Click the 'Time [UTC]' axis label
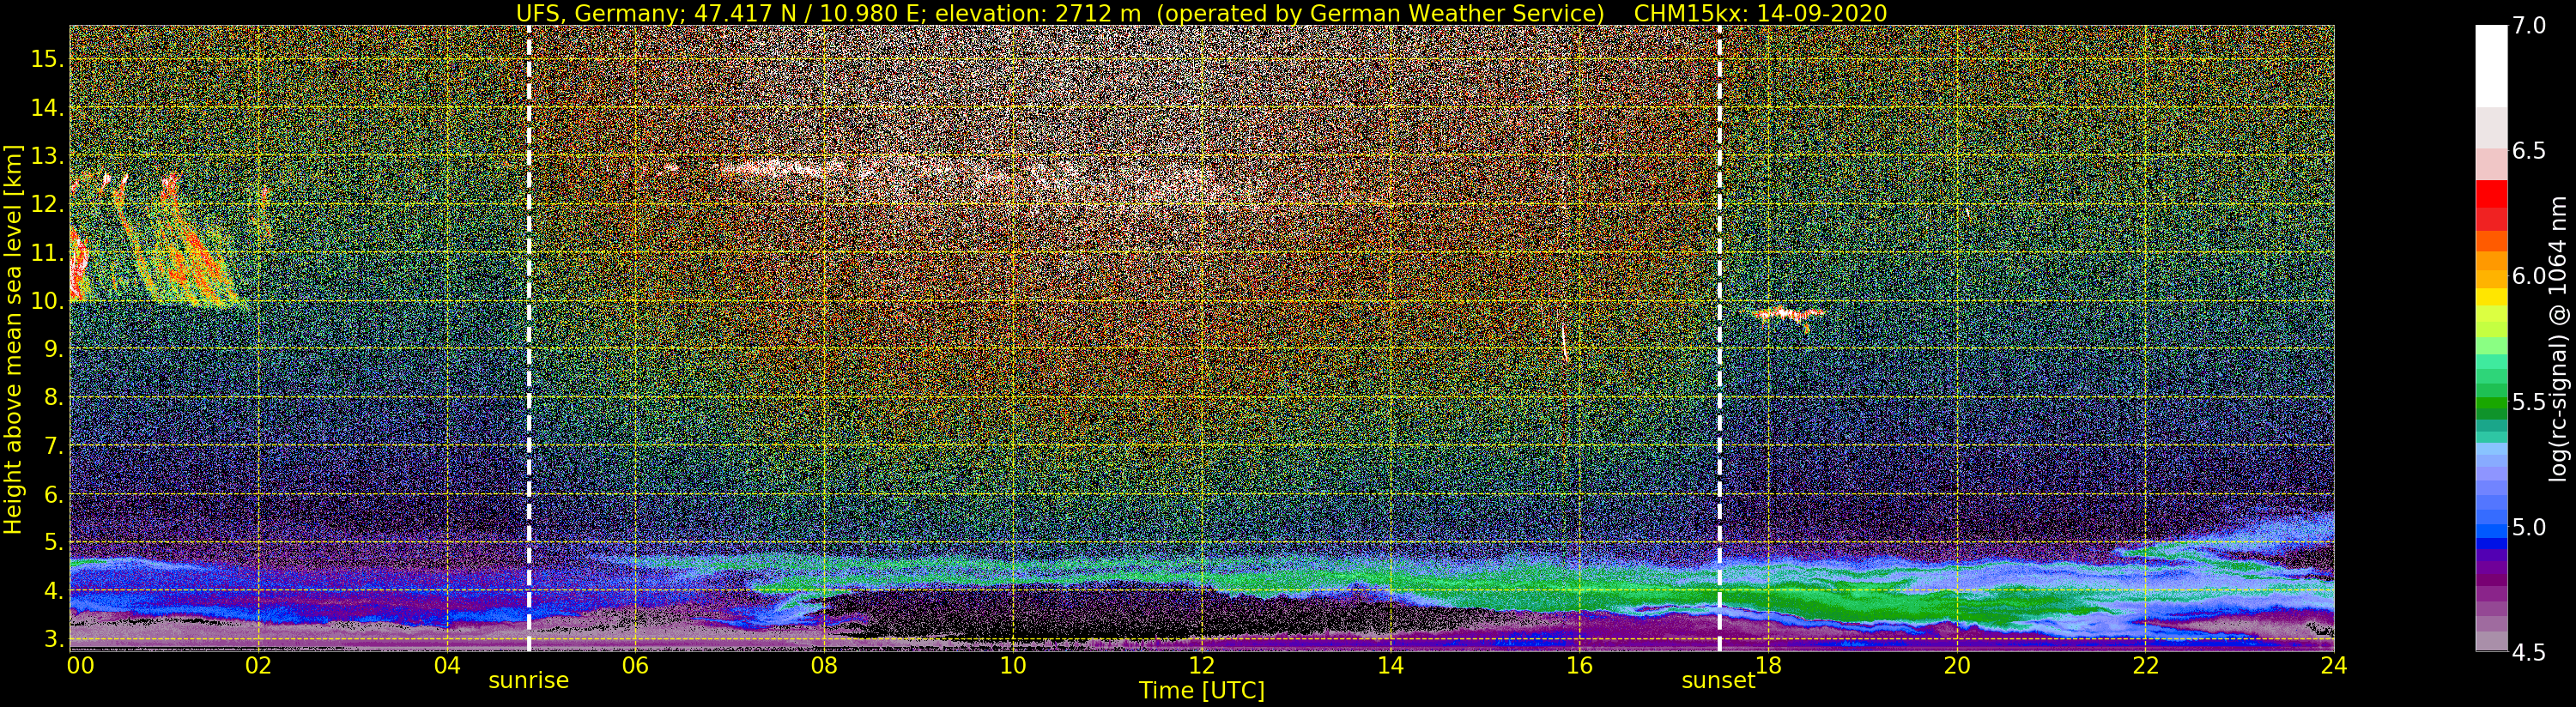Image resolution: width=2576 pixels, height=707 pixels. pos(1202,691)
